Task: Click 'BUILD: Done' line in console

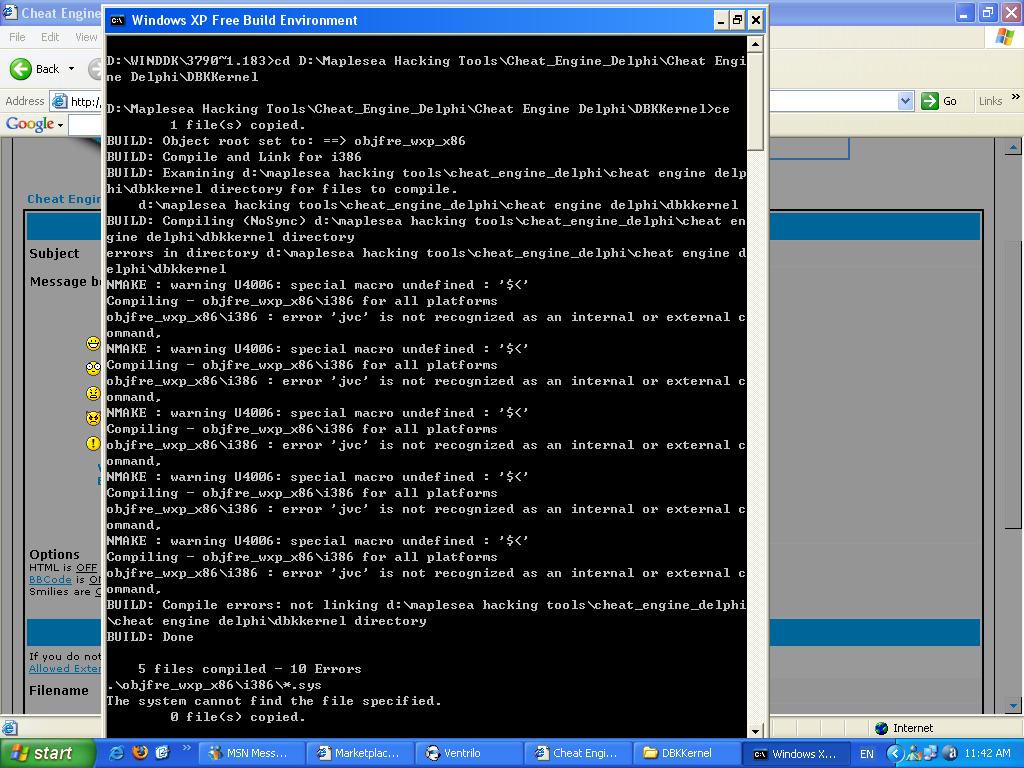Action: tap(150, 637)
